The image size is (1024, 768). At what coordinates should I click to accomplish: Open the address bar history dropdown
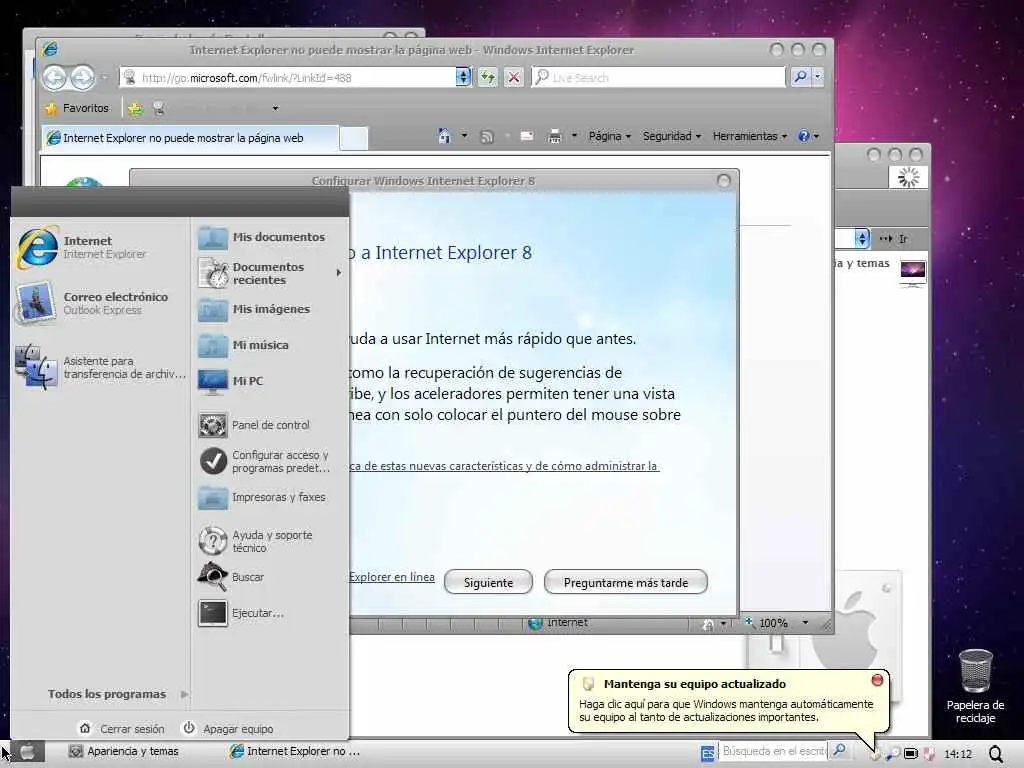point(463,77)
